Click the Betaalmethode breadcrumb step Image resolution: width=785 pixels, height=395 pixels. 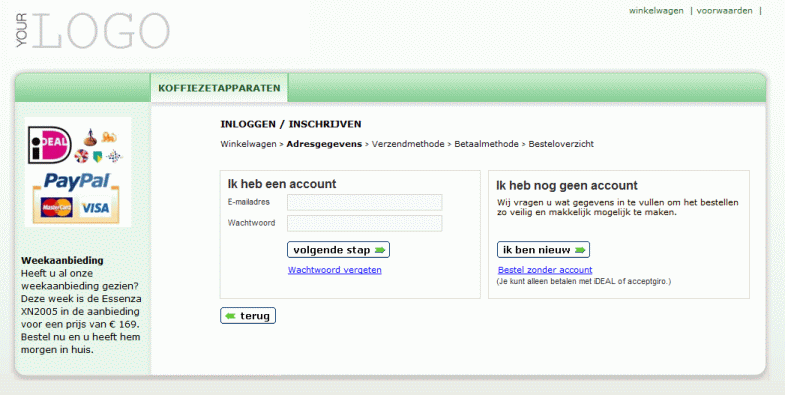(486, 144)
